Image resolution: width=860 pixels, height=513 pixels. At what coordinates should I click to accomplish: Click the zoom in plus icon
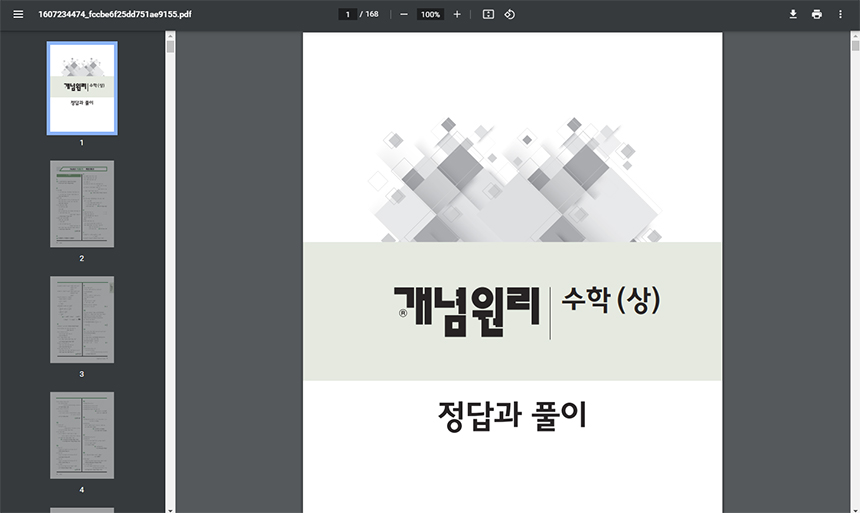457,14
